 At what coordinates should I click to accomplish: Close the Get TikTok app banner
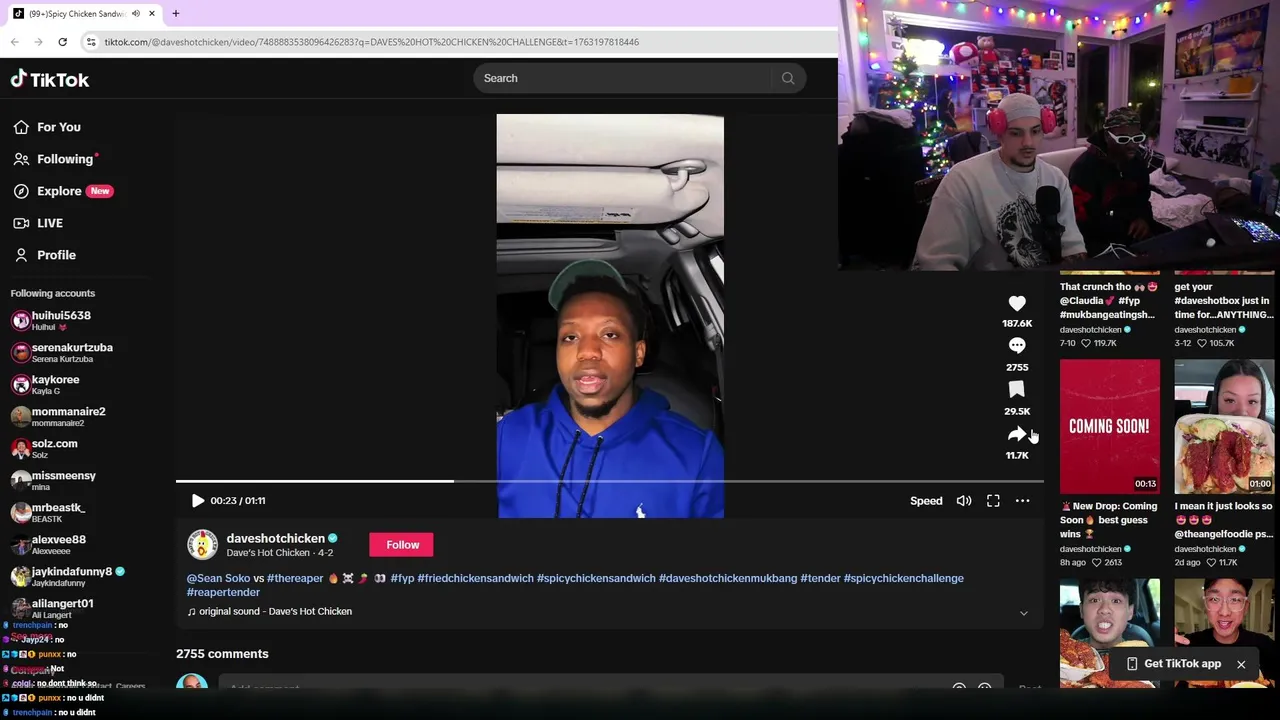click(1241, 664)
